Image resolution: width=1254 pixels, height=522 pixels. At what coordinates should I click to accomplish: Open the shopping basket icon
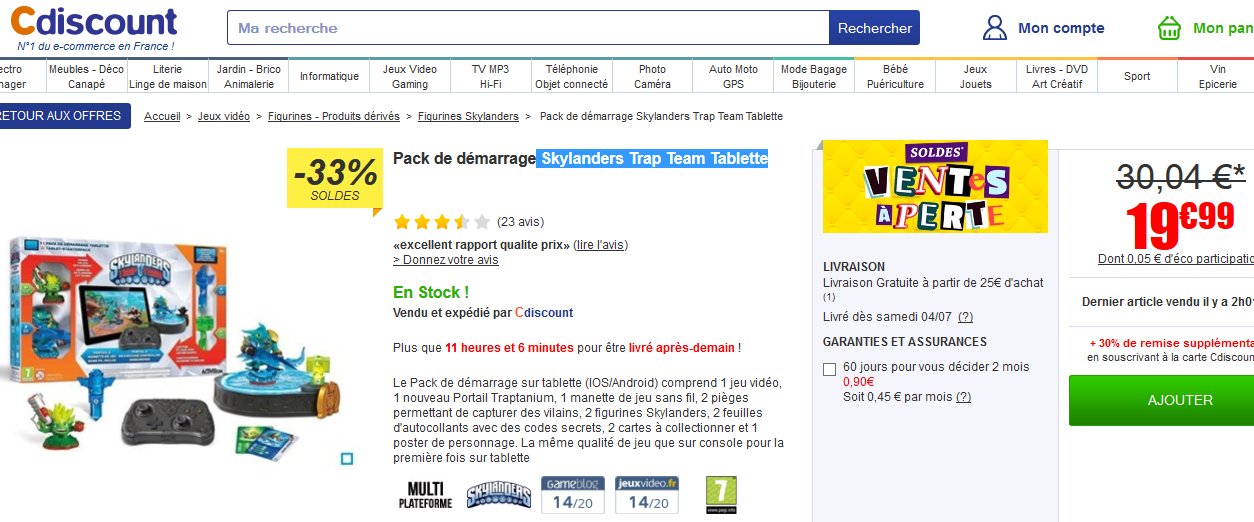pos(1169,28)
